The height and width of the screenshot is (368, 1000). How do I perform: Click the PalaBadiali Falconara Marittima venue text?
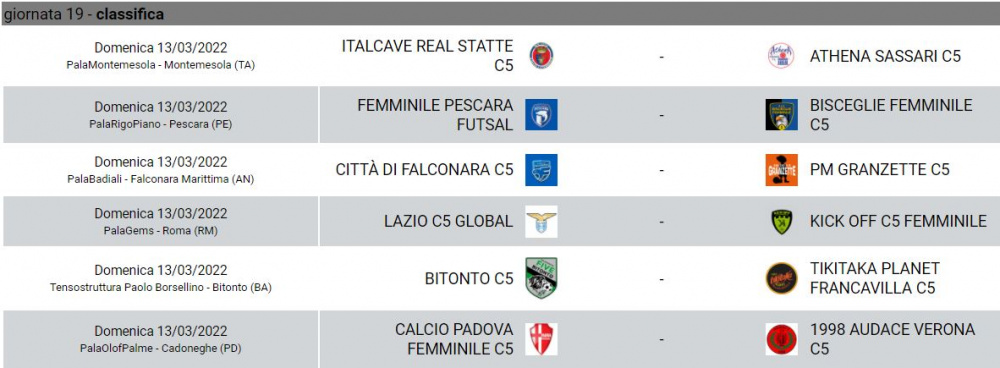coord(161,179)
